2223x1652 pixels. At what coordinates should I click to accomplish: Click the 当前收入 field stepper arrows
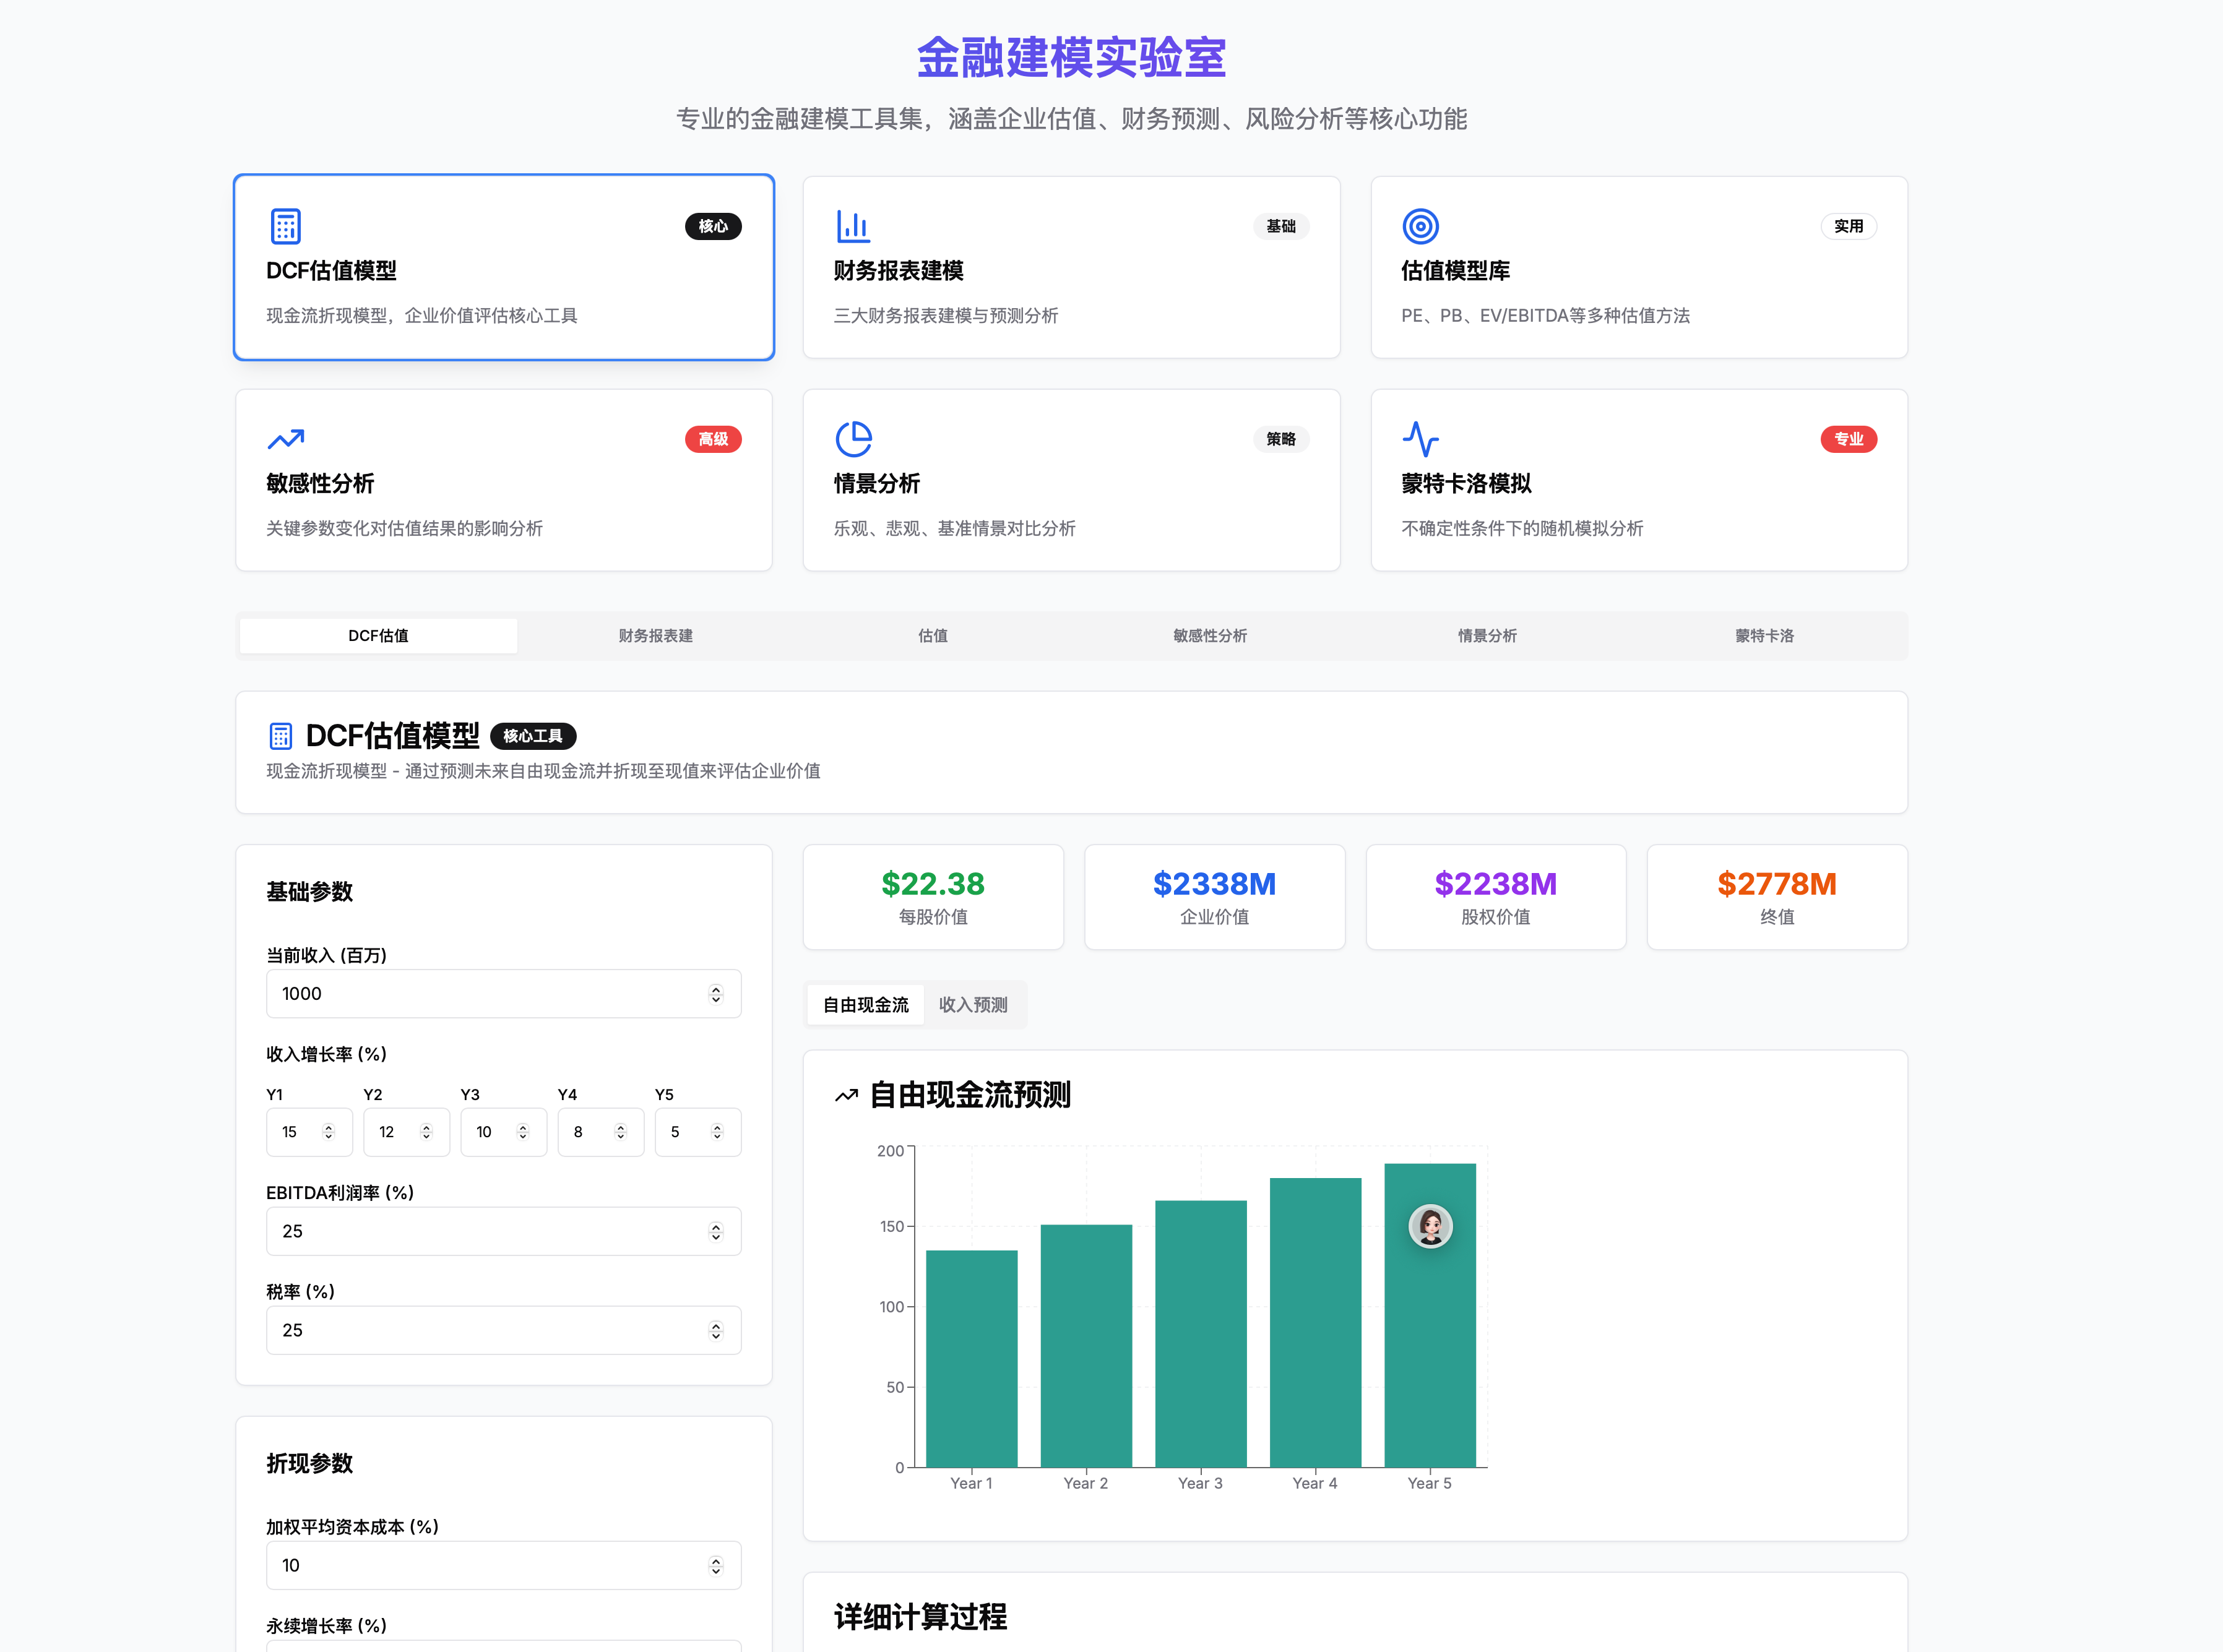tap(715, 994)
